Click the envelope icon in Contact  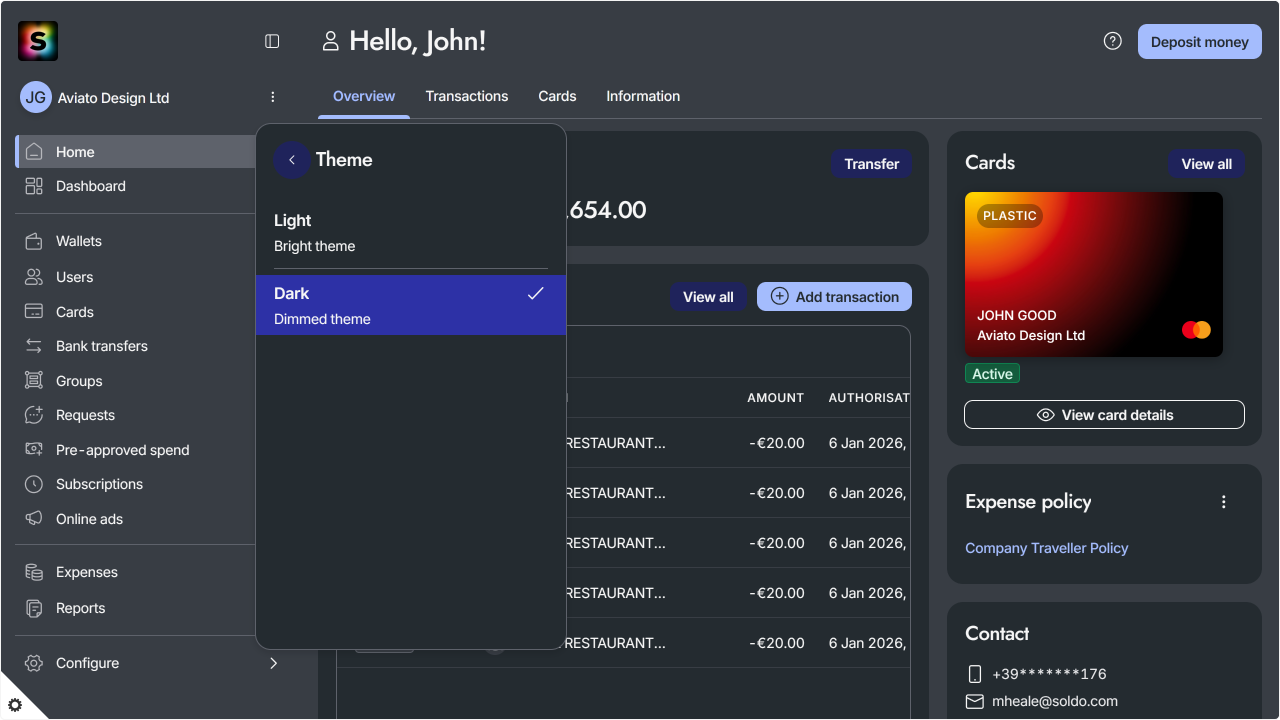(x=975, y=701)
